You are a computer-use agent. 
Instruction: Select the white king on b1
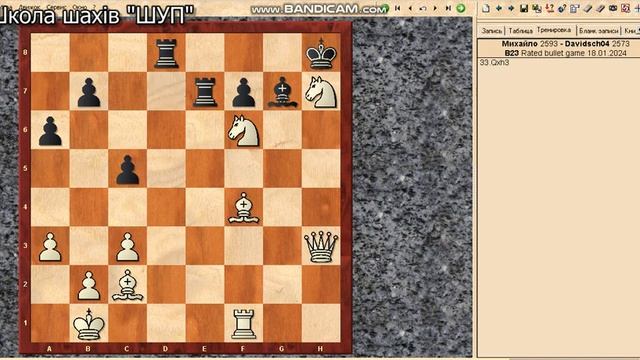(x=89, y=324)
